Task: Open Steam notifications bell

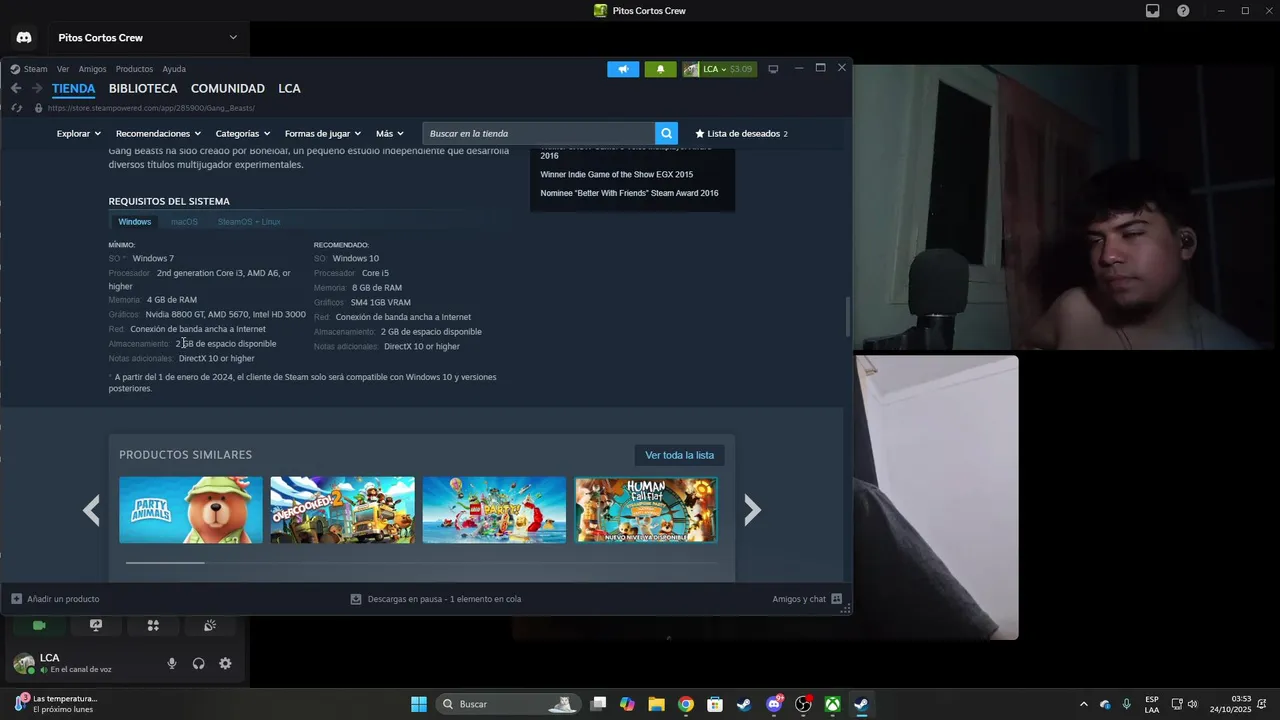Action: [x=660, y=69]
